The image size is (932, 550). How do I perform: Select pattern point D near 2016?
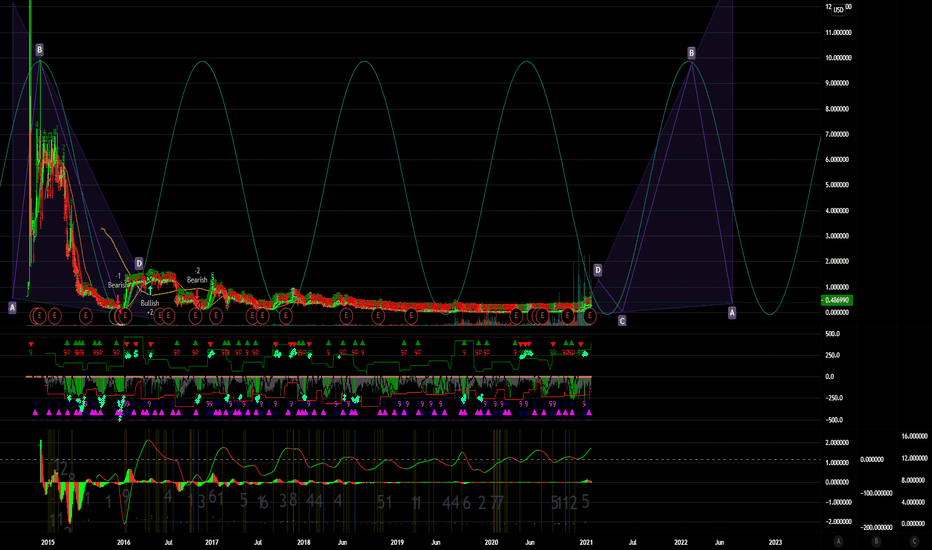pyautogui.click(x=138, y=263)
